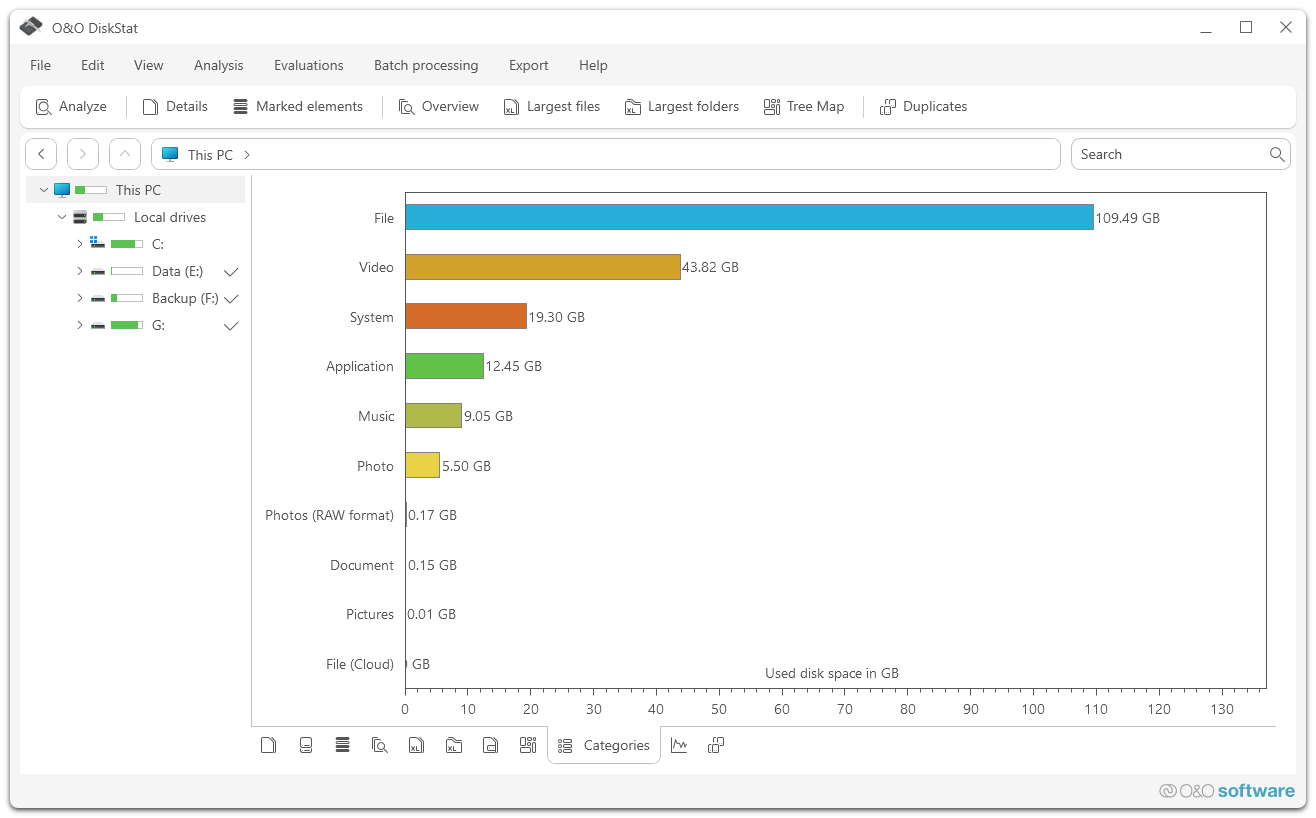Select Local drives in the tree
The height and width of the screenshot is (818, 1316).
[x=170, y=217]
